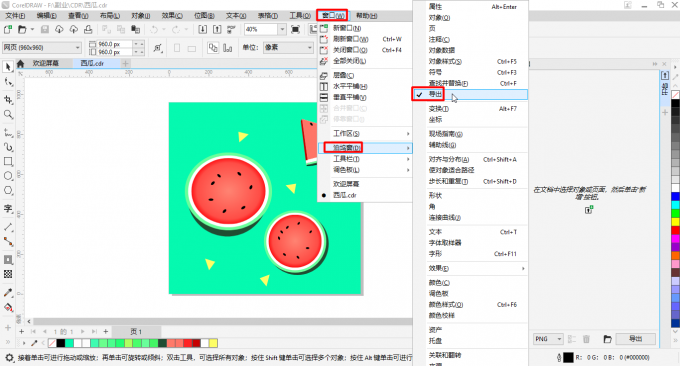Viewport: 680px width, 366px height.
Task: Expand the 工作区(S) submenu
Action: click(x=365, y=134)
